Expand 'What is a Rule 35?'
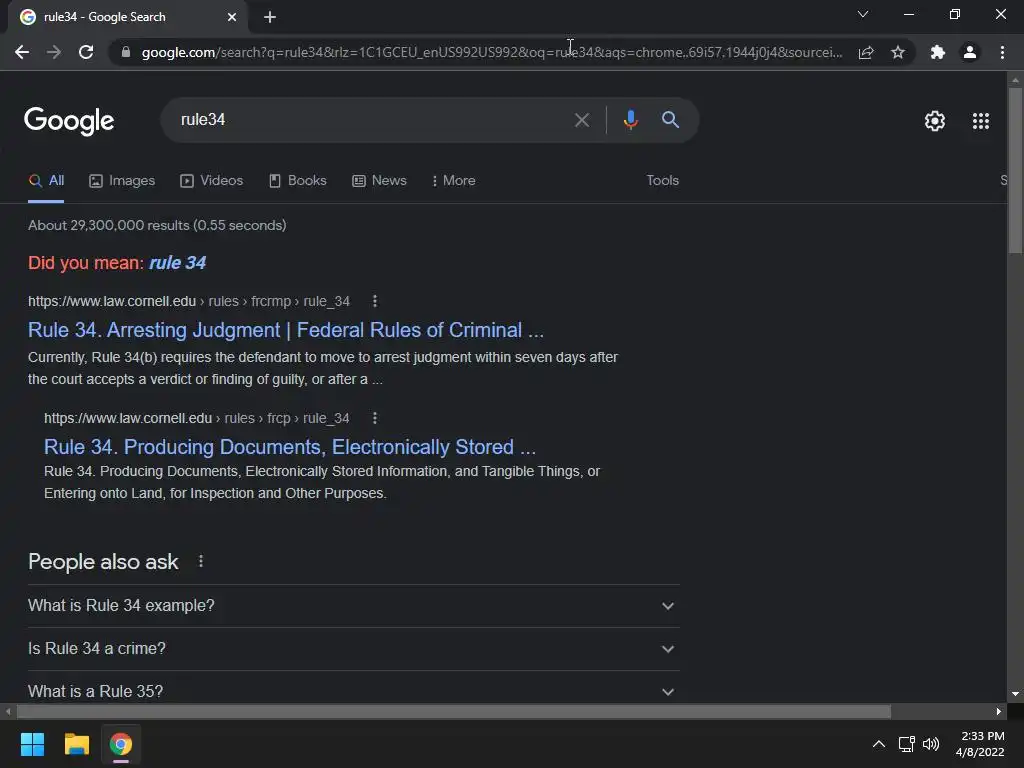The width and height of the screenshot is (1024, 768). coord(353,692)
